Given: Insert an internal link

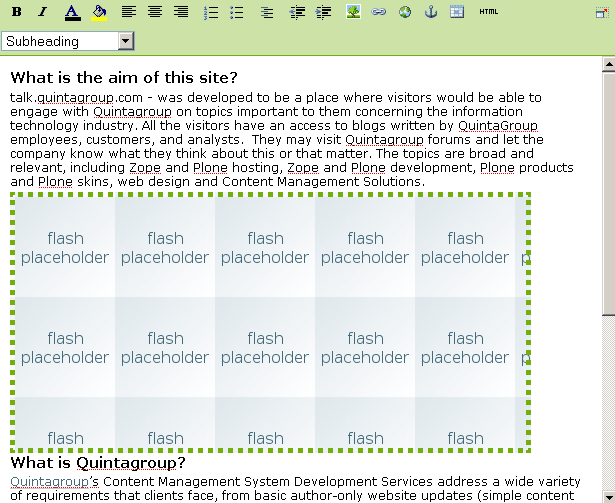Looking at the screenshot, I should pyautogui.click(x=378, y=12).
